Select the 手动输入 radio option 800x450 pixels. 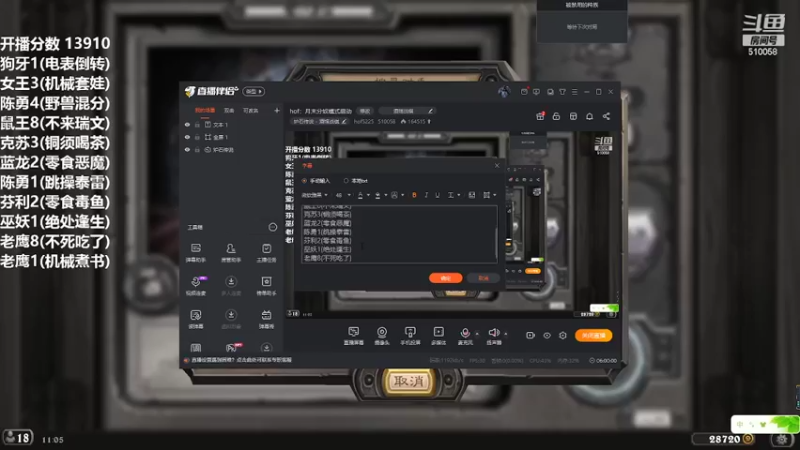pyautogui.click(x=304, y=181)
